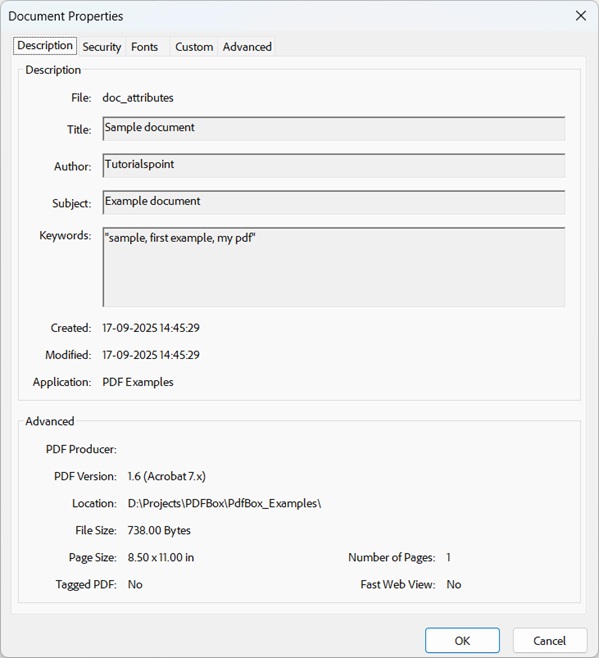Click the Created date value
600x658 pixels.
click(x=151, y=328)
